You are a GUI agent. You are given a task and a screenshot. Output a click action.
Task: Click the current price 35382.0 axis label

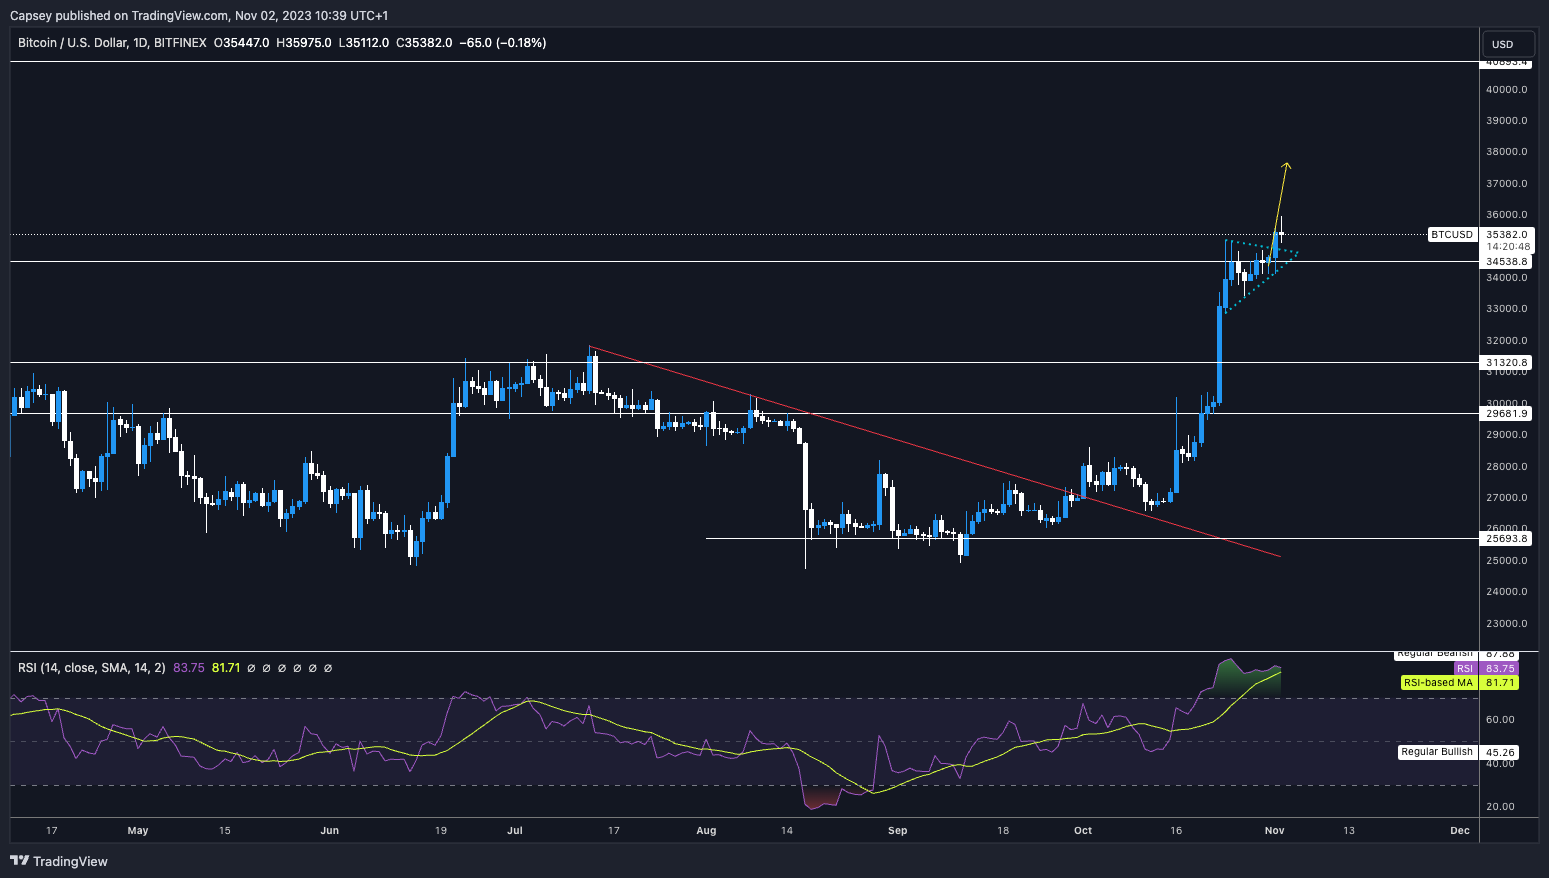pyautogui.click(x=1506, y=235)
